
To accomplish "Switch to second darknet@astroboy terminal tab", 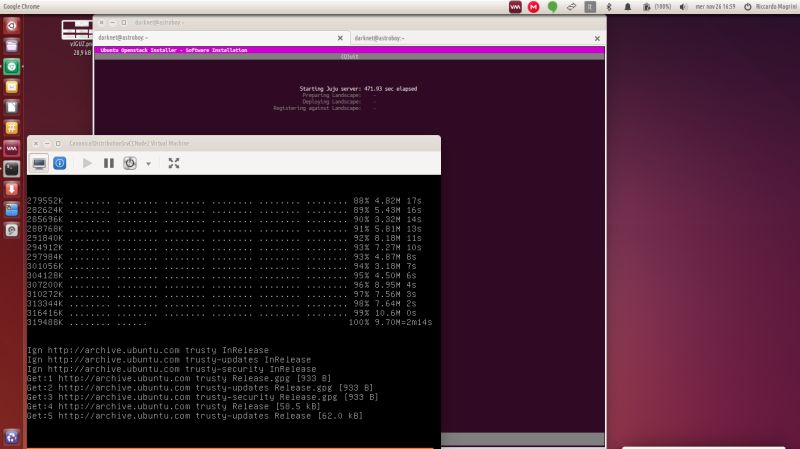I will (x=472, y=38).
